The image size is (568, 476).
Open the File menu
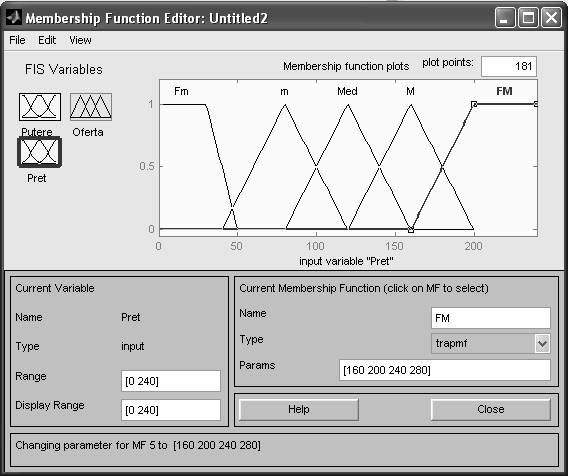click(17, 40)
